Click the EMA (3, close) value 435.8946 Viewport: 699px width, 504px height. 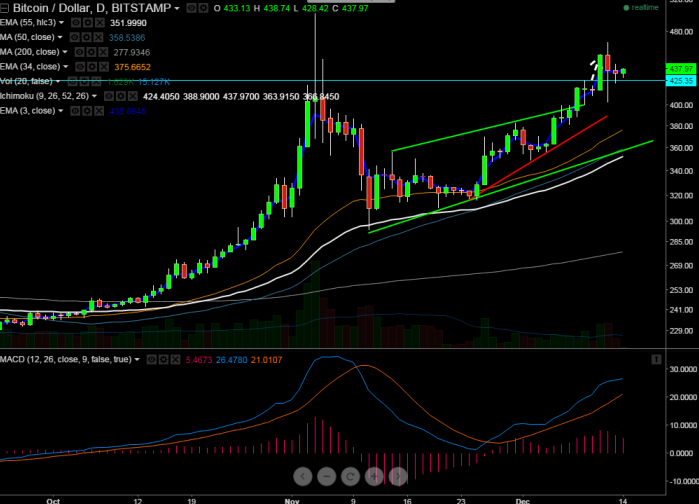(x=127, y=111)
